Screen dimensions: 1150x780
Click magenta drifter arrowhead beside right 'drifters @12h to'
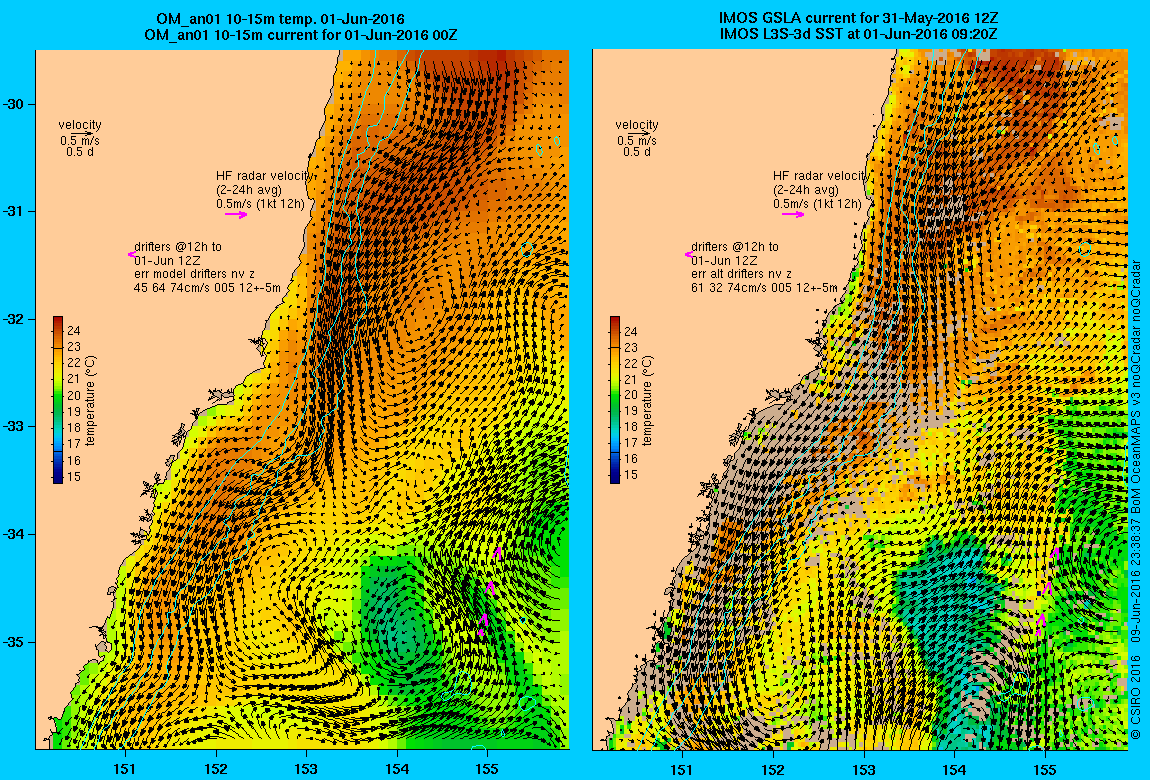point(689,254)
